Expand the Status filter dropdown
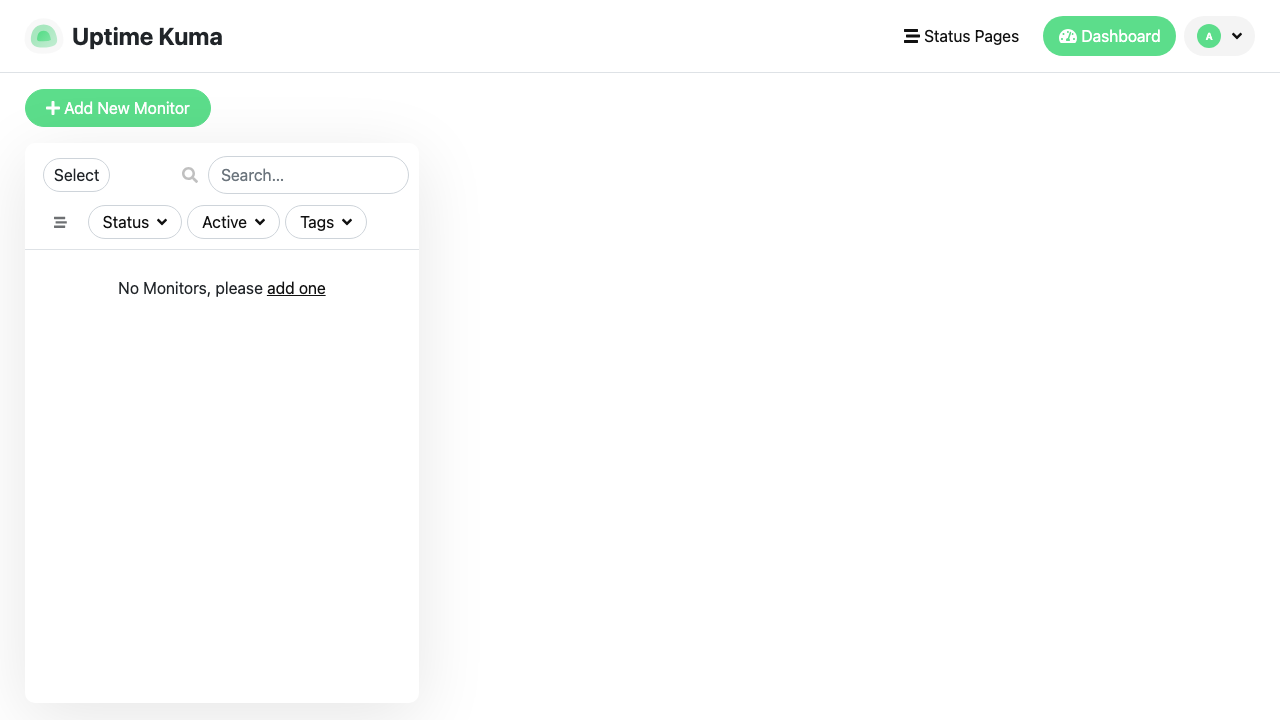The height and width of the screenshot is (720, 1280). (x=135, y=222)
